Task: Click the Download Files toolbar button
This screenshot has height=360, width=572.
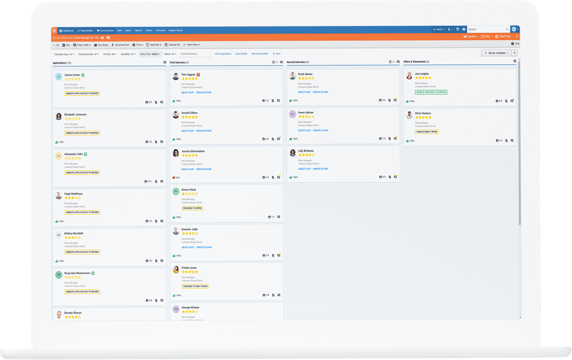Action: [x=120, y=45]
